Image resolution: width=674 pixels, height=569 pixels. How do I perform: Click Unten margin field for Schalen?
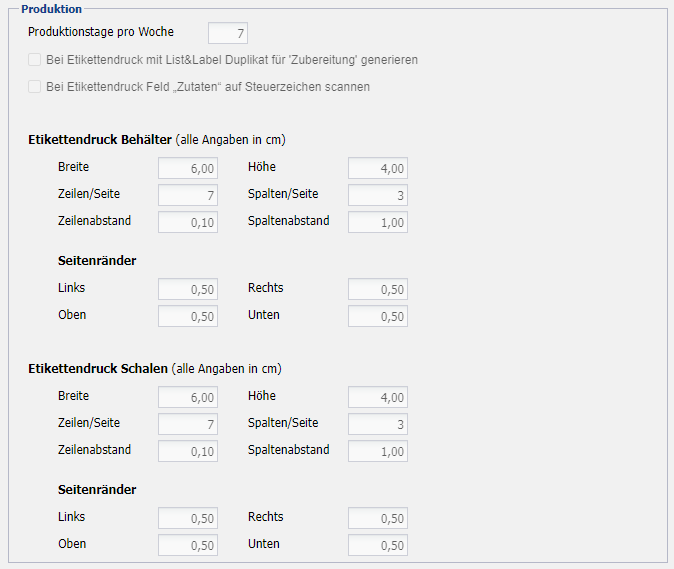pyautogui.click(x=377, y=545)
